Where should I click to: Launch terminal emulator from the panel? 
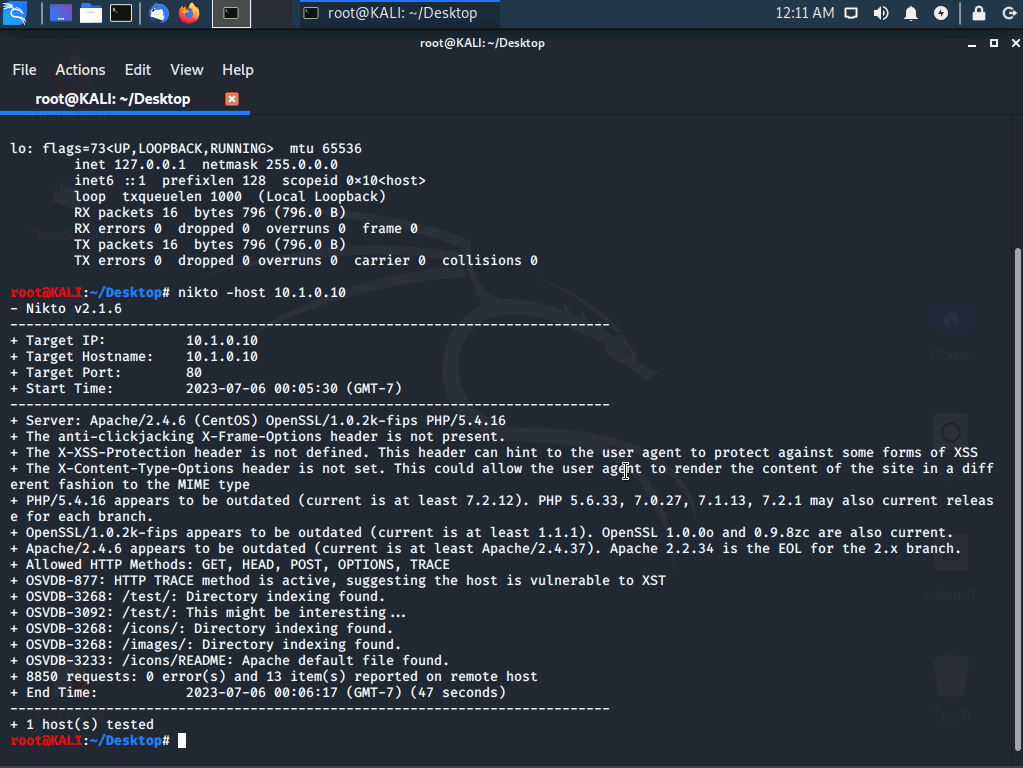point(121,13)
